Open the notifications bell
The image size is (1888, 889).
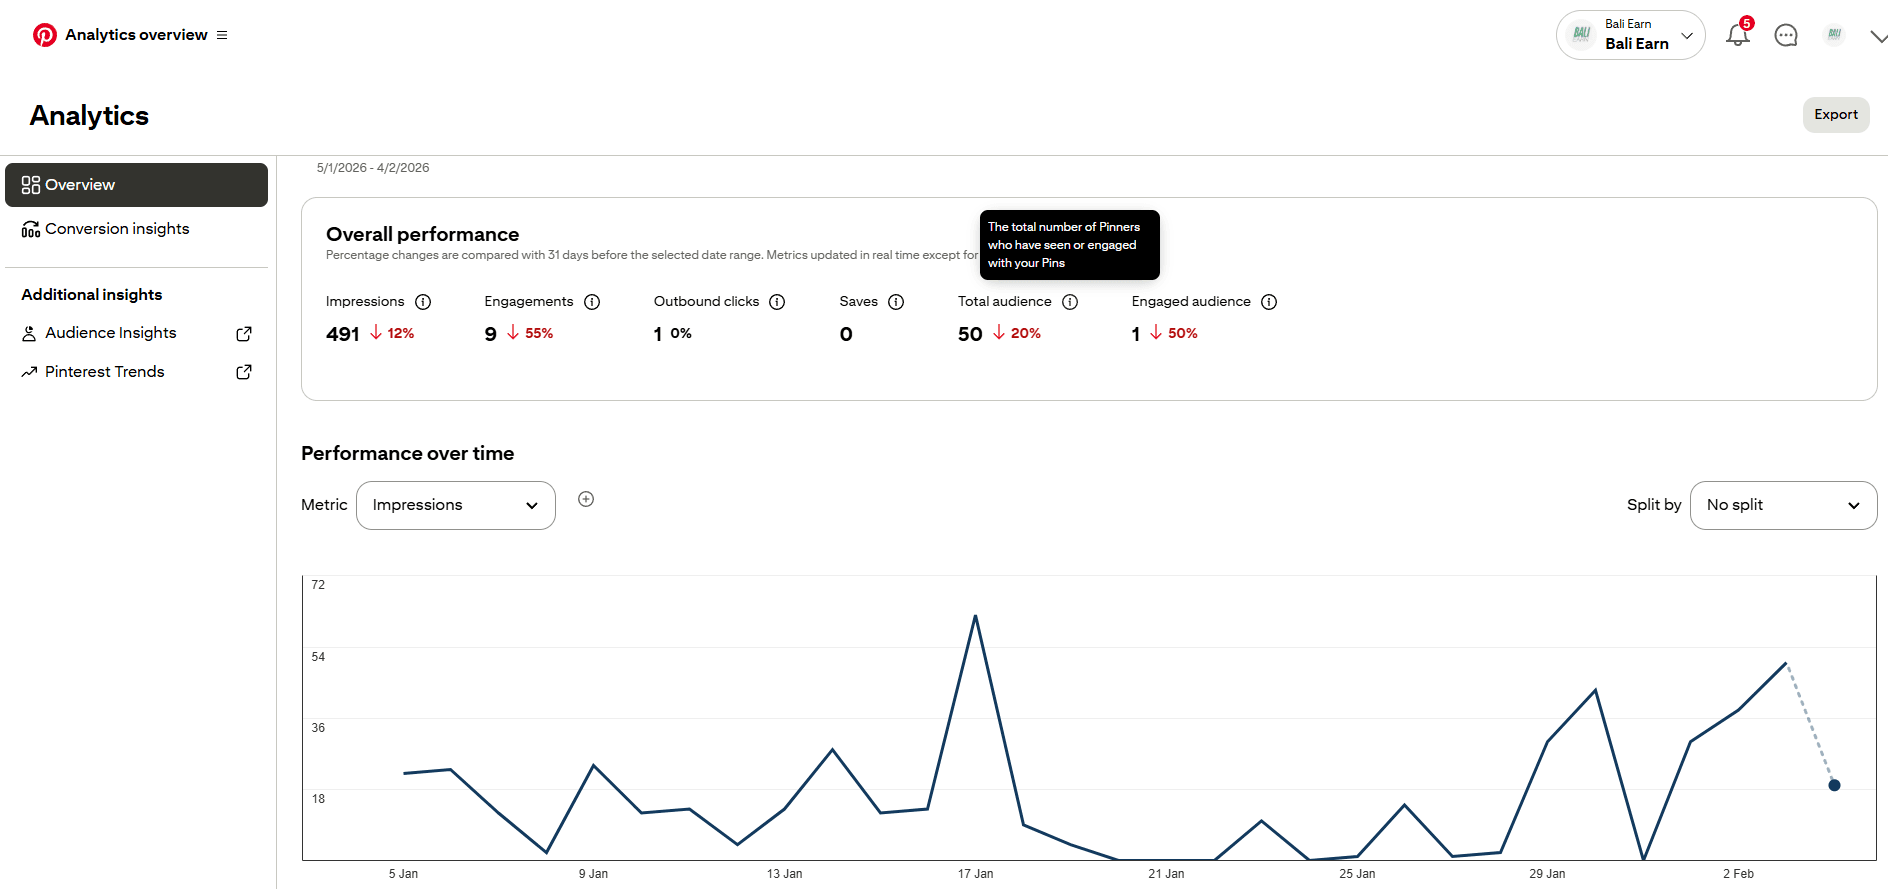pos(1737,36)
